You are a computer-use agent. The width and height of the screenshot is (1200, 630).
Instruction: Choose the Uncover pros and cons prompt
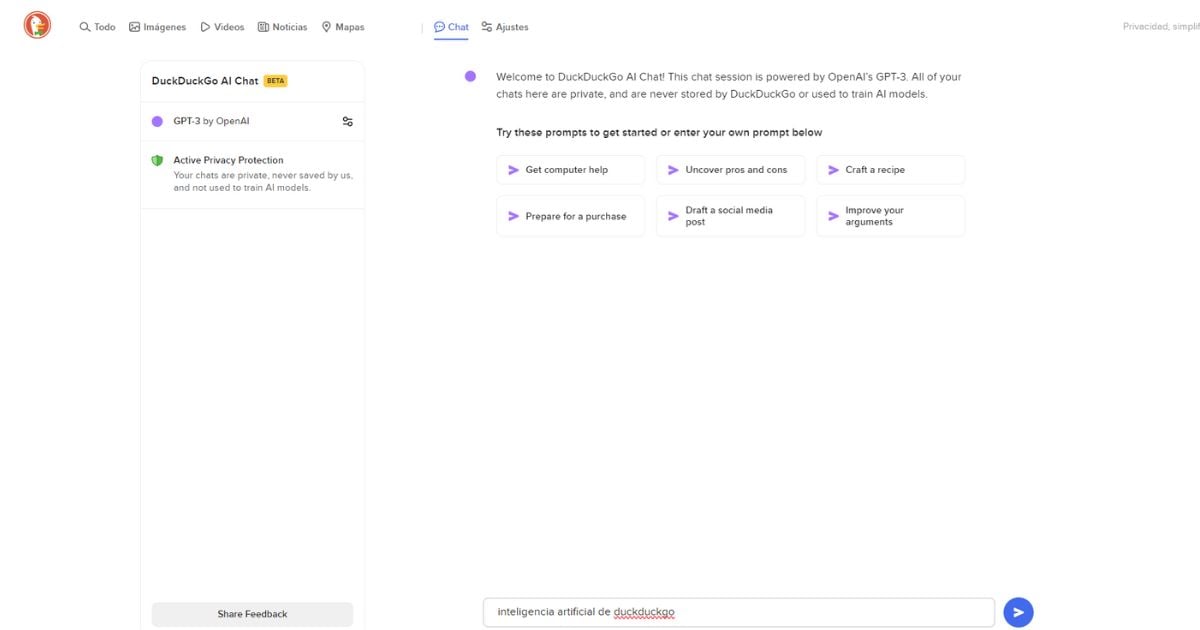(730, 170)
